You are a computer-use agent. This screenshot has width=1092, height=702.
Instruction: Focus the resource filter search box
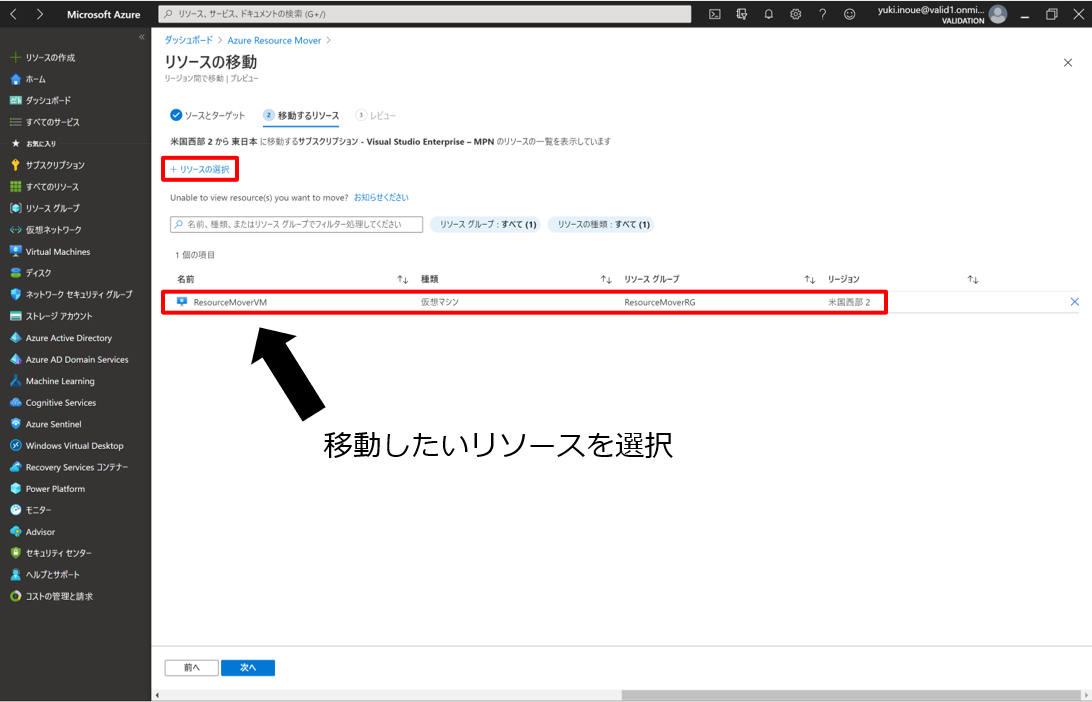[297, 224]
